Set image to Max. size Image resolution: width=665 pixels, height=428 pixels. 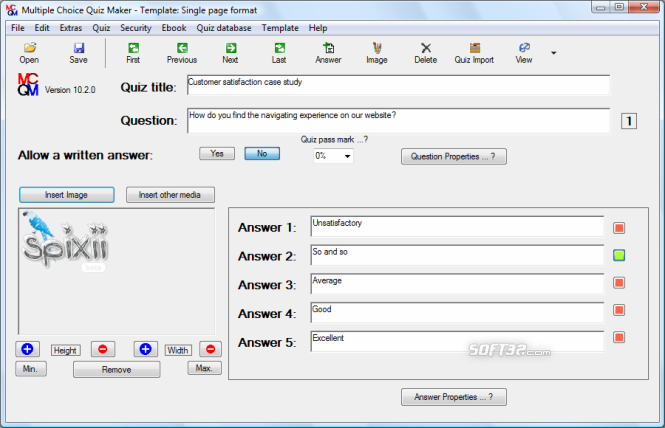coord(204,368)
